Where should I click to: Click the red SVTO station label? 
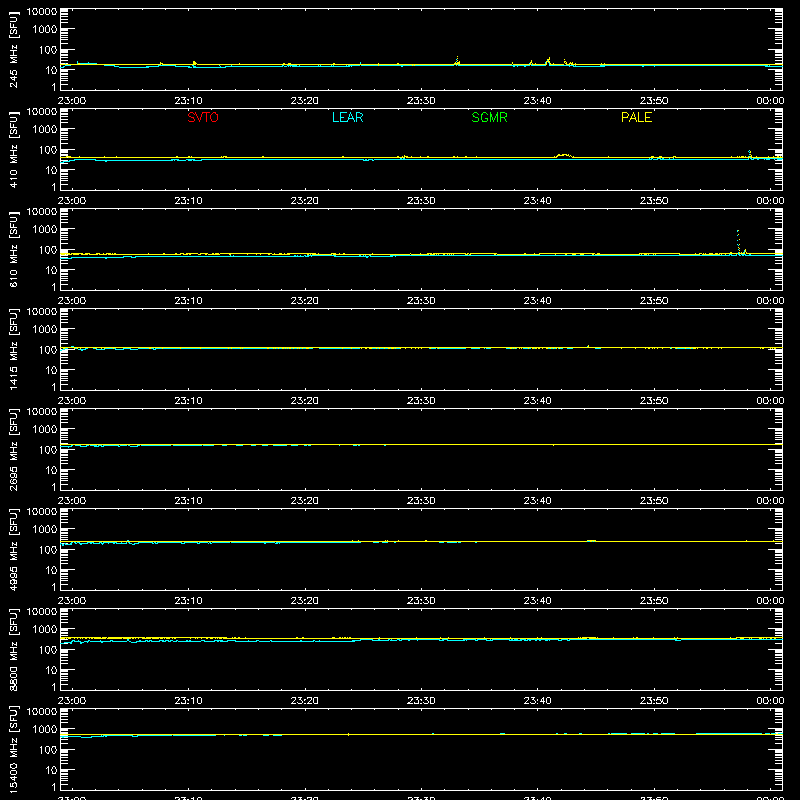coord(203,117)
